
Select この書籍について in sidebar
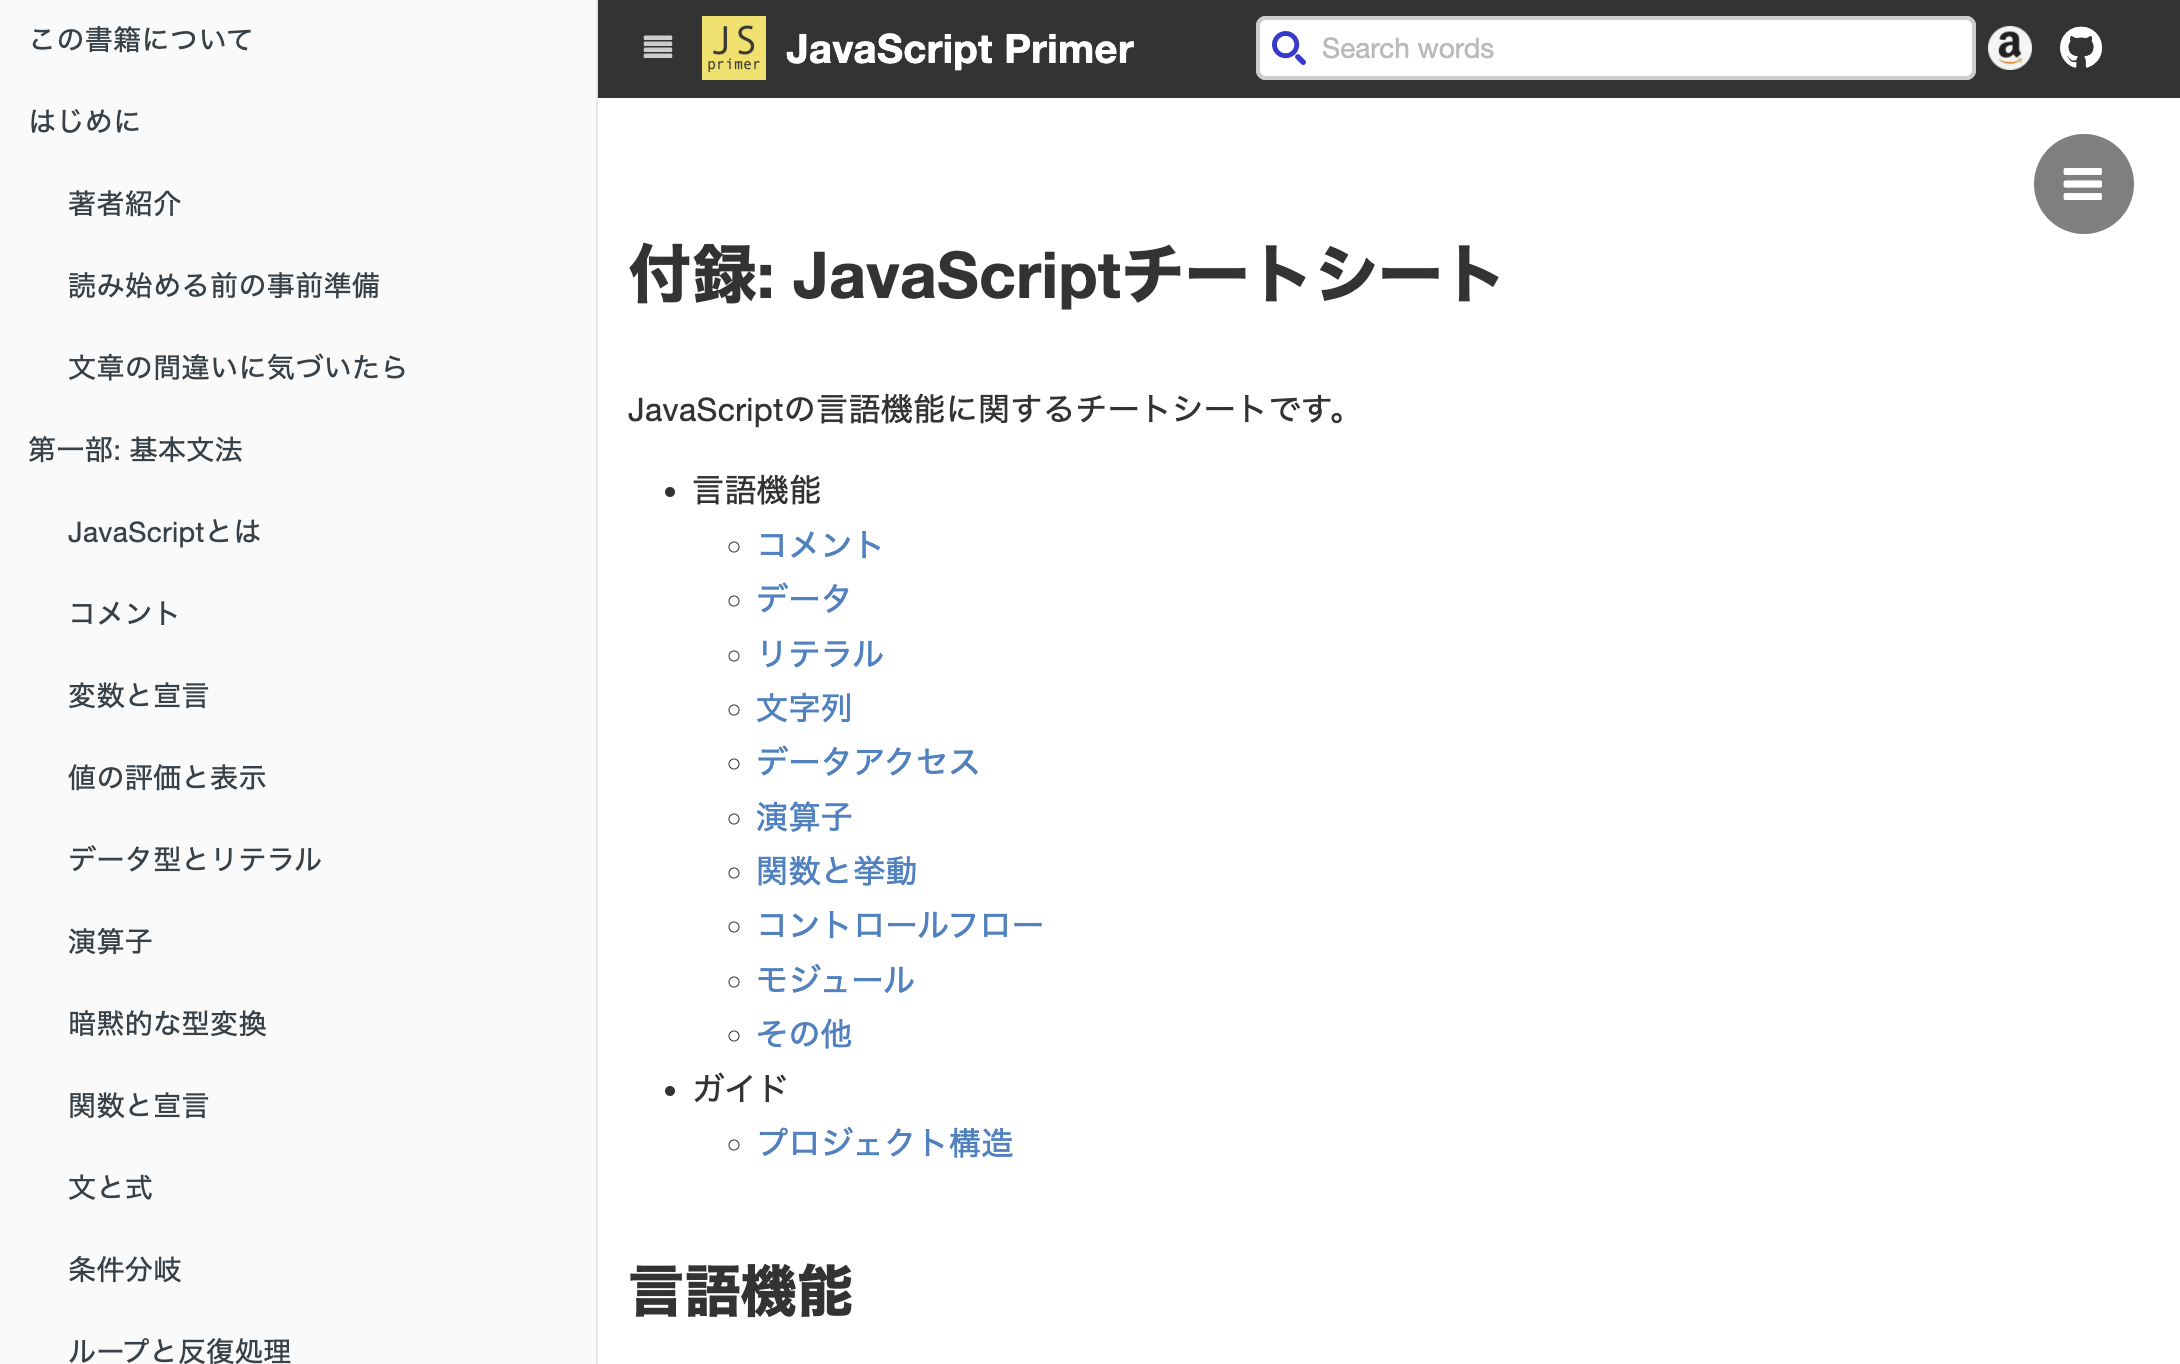click(141, 40)
